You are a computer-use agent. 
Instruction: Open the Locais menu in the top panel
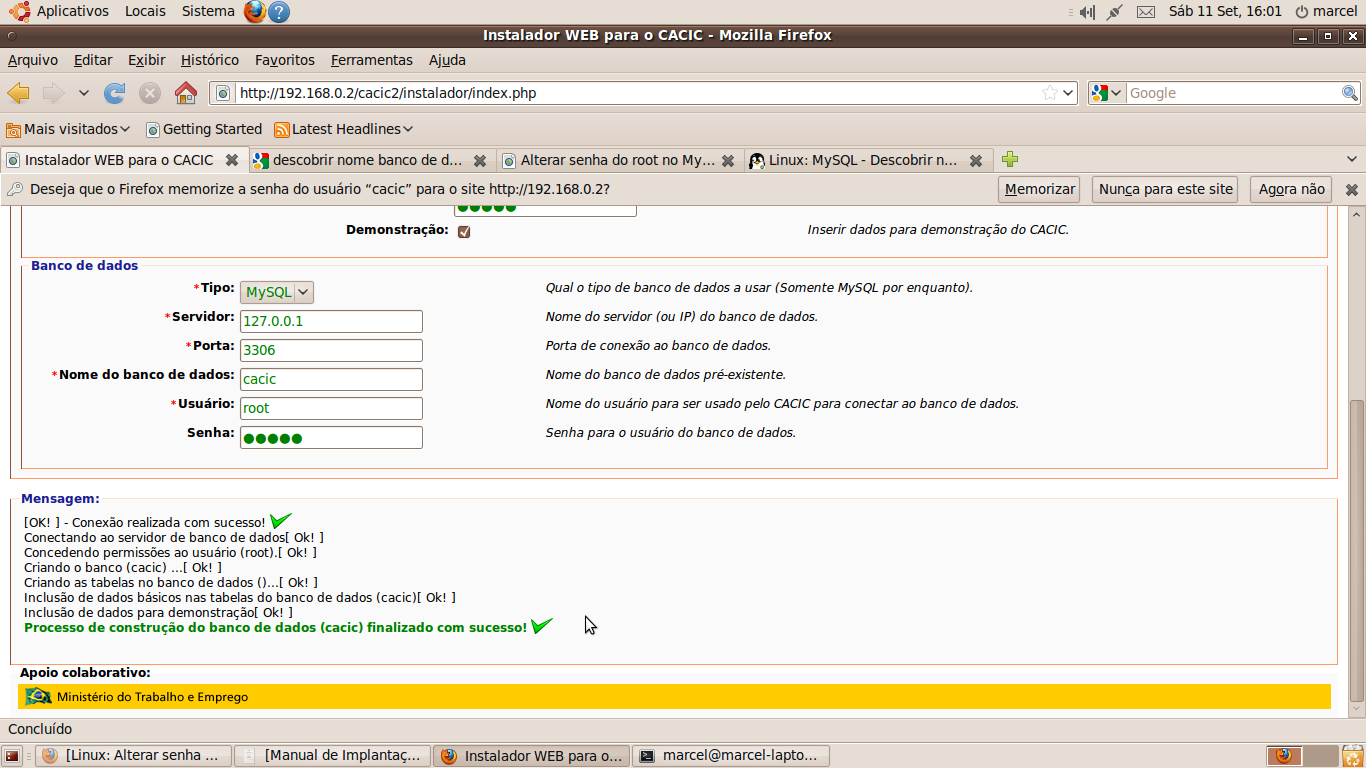[x=145, y=11]
